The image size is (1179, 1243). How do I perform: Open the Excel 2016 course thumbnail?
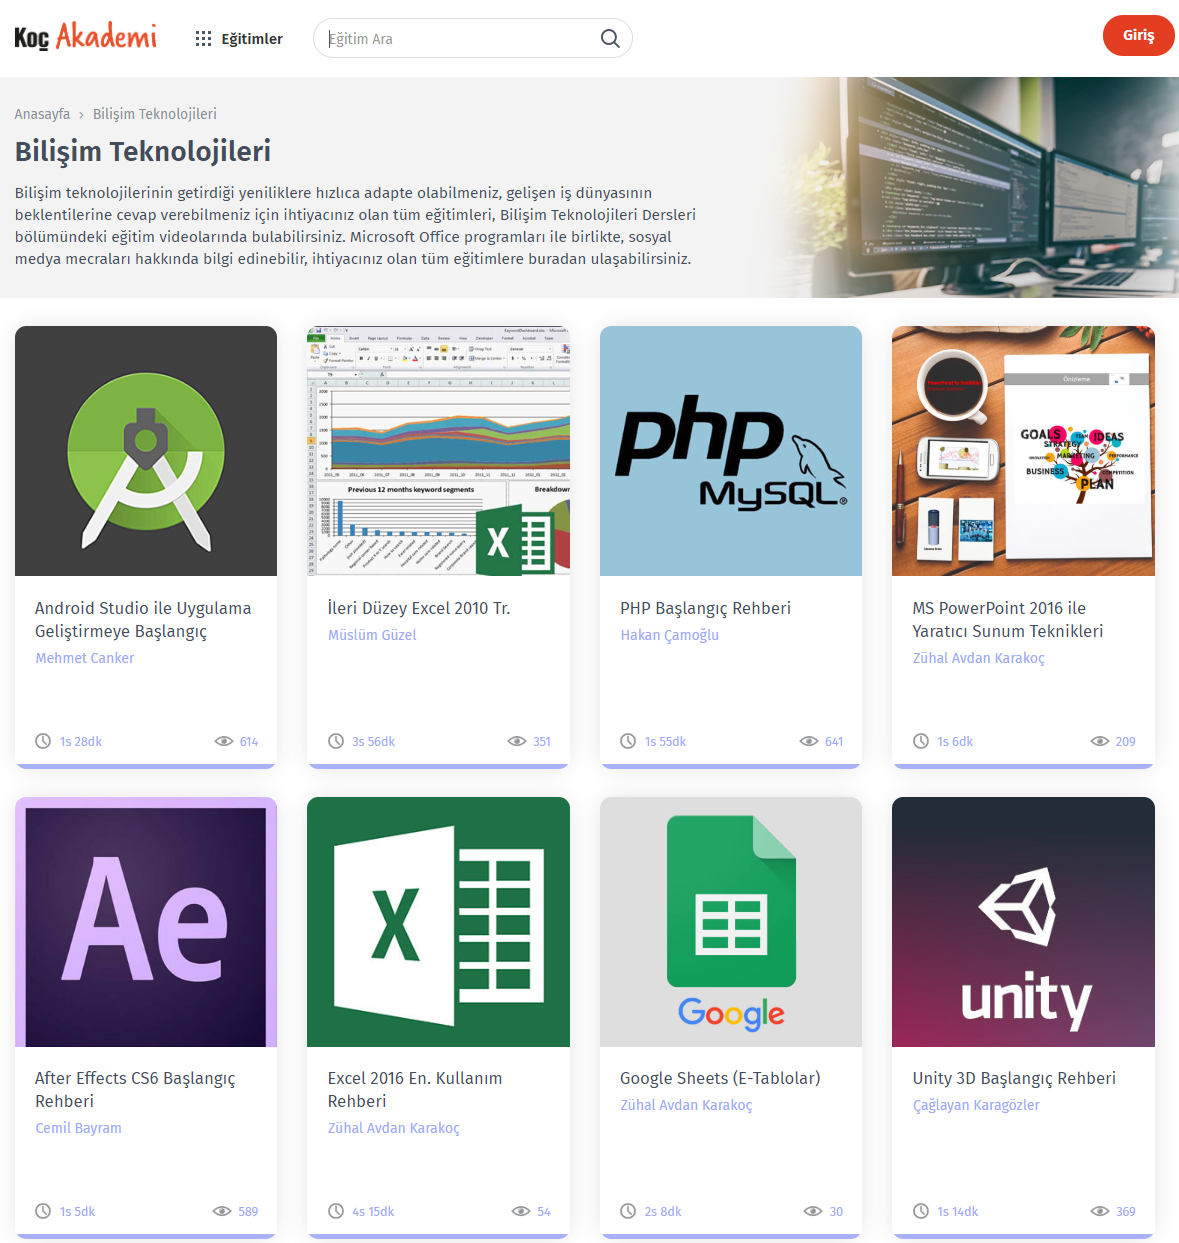tap(438, 922)
